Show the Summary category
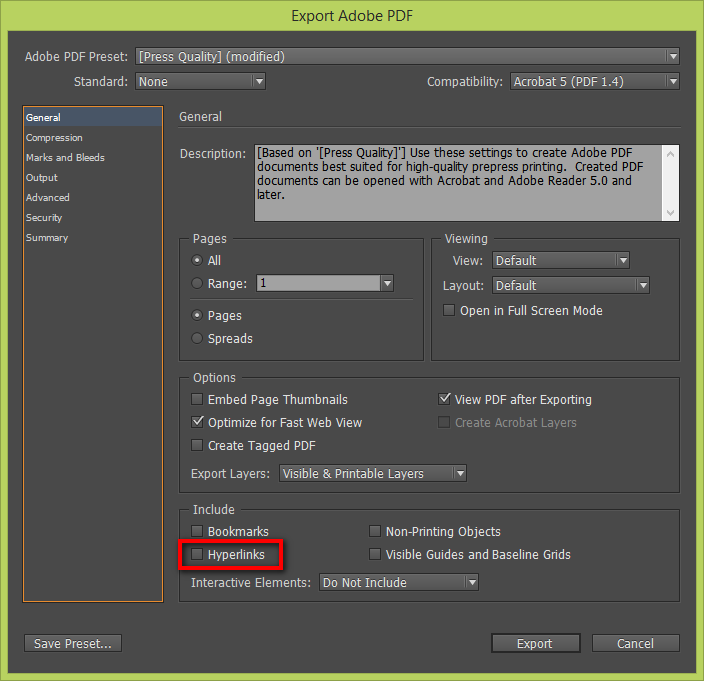Image resolution: width=704 pixels, height=681 pixels. 93,238
